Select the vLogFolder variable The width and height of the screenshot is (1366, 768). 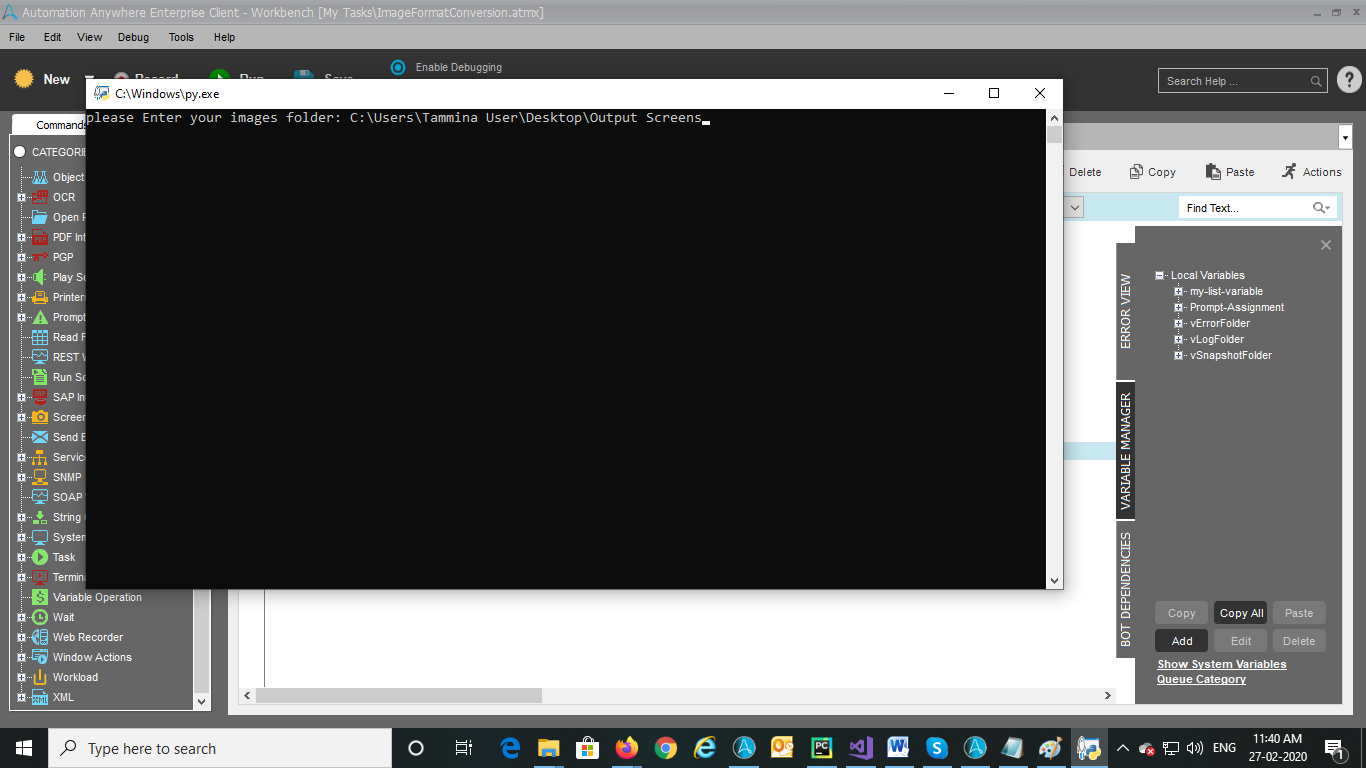[1217, 339]
